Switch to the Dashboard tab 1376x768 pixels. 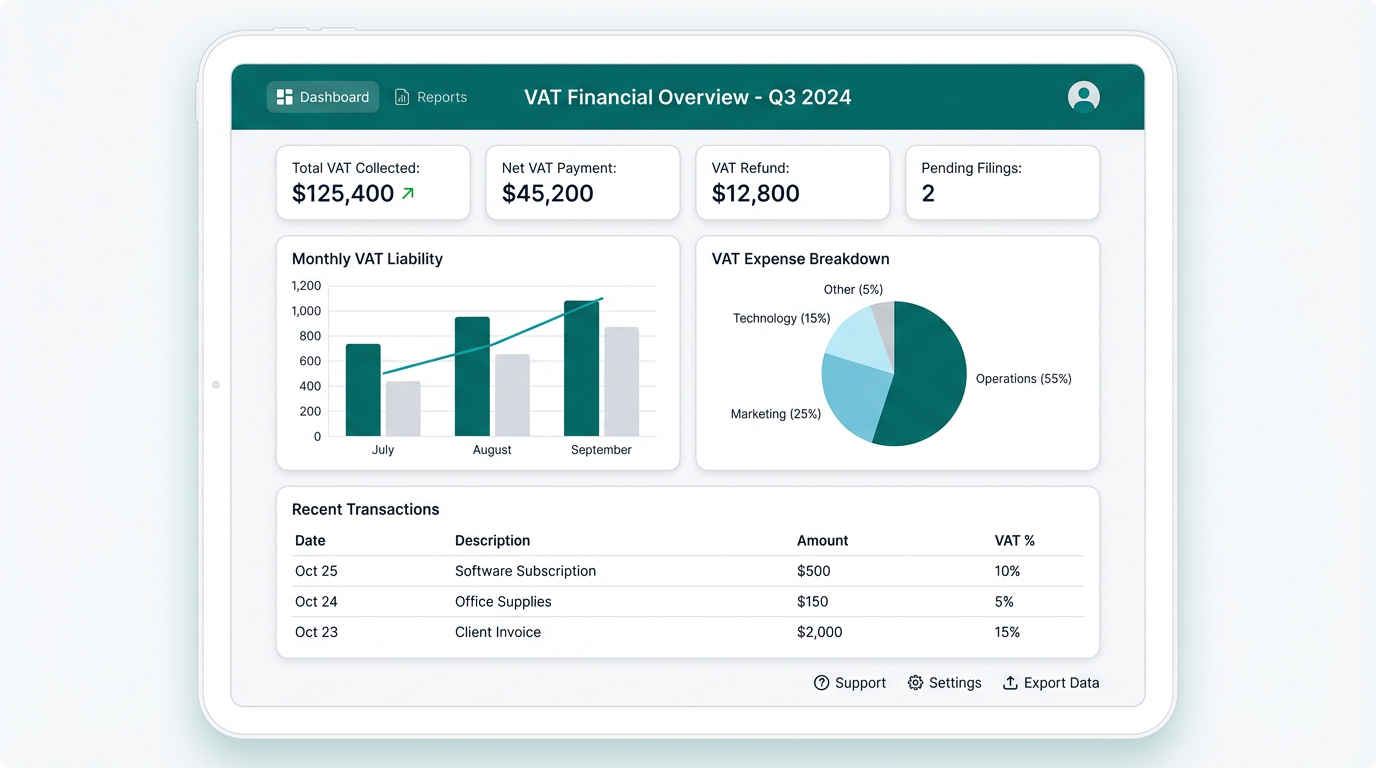coord(322,96)
